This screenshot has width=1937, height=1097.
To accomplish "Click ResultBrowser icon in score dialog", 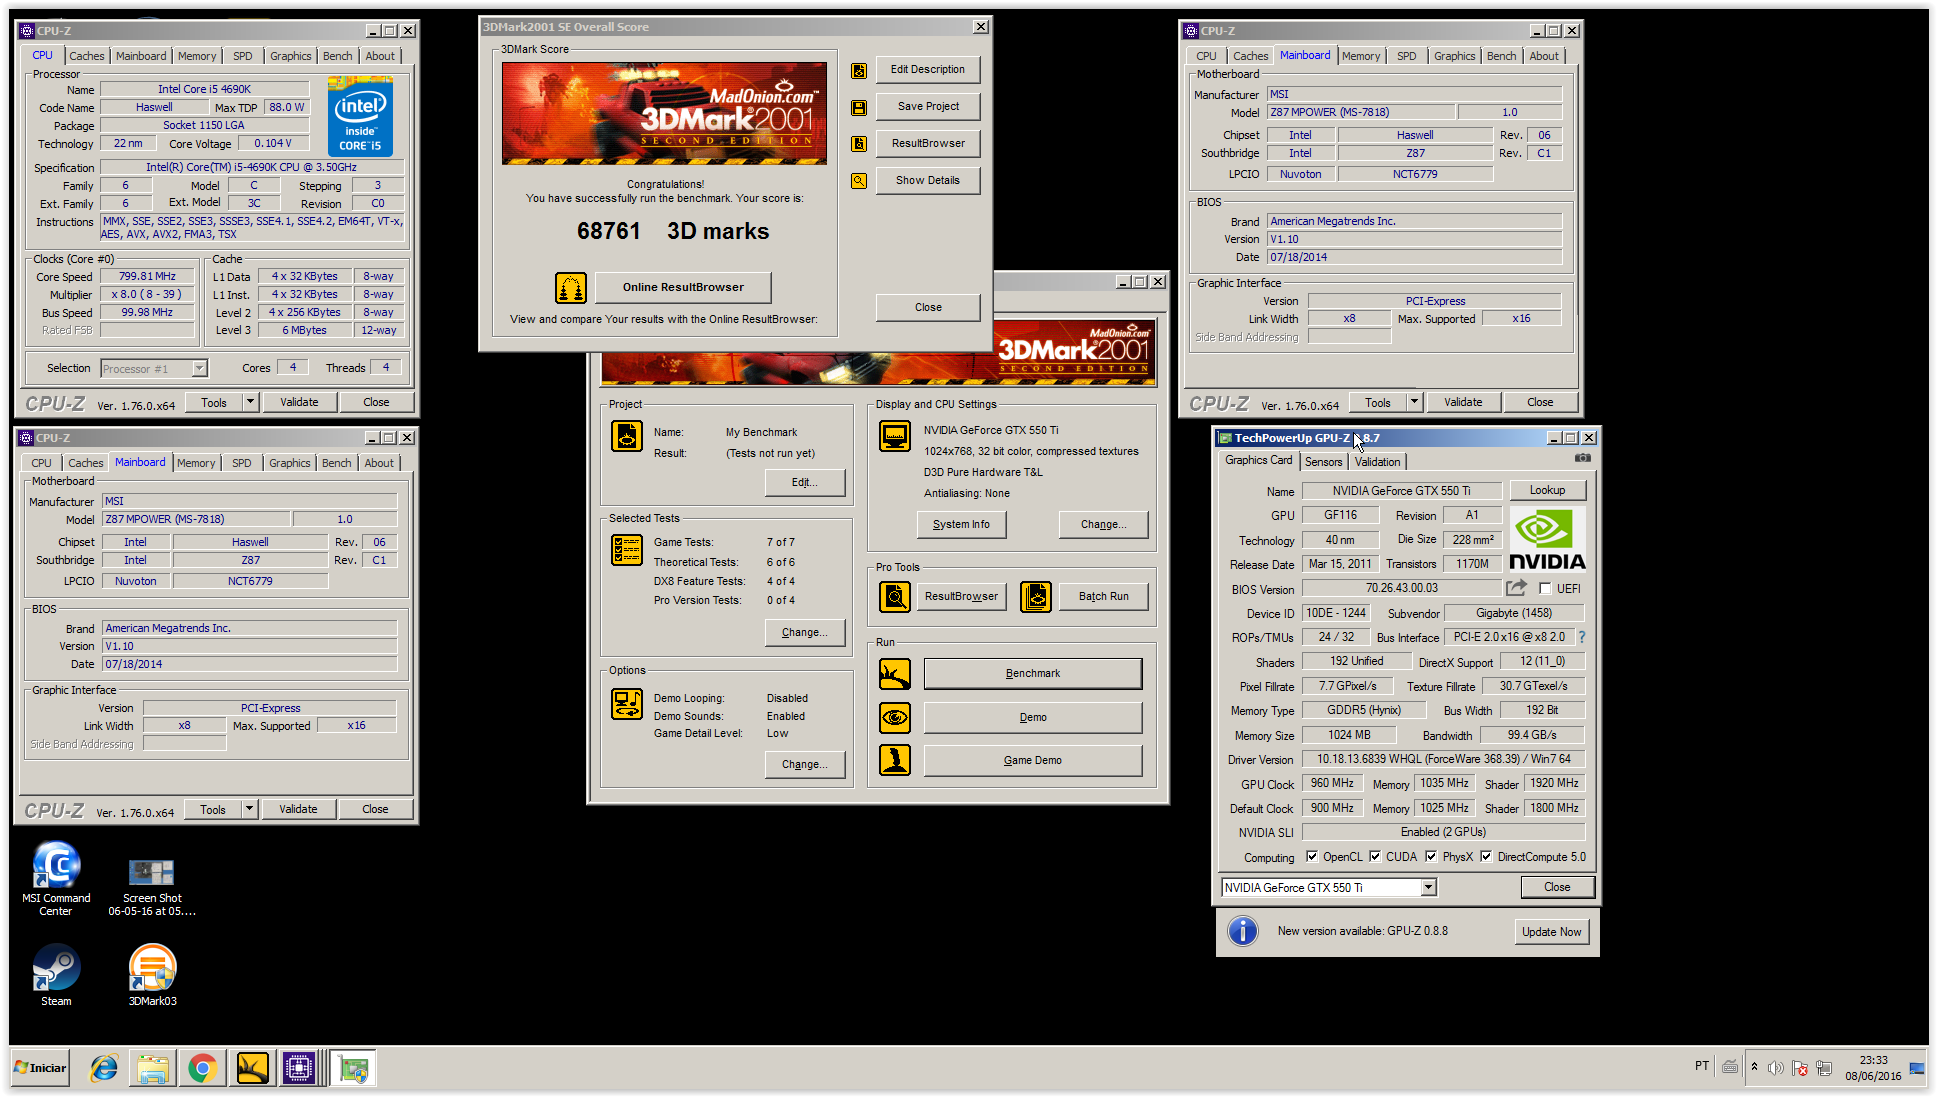I will click(x=859, y=144).
